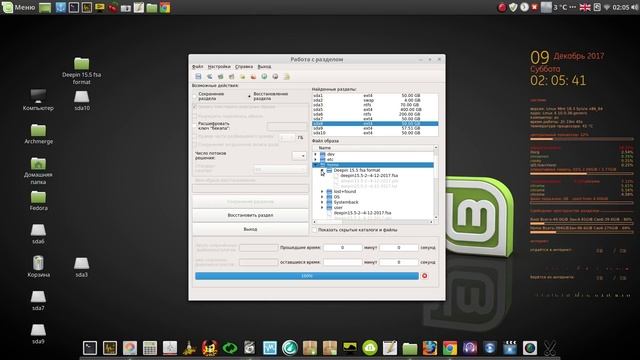The height and width of the screenshot is (360, 640).
Task: Open the calculator icon in the dock
Action: pos(150,348)
